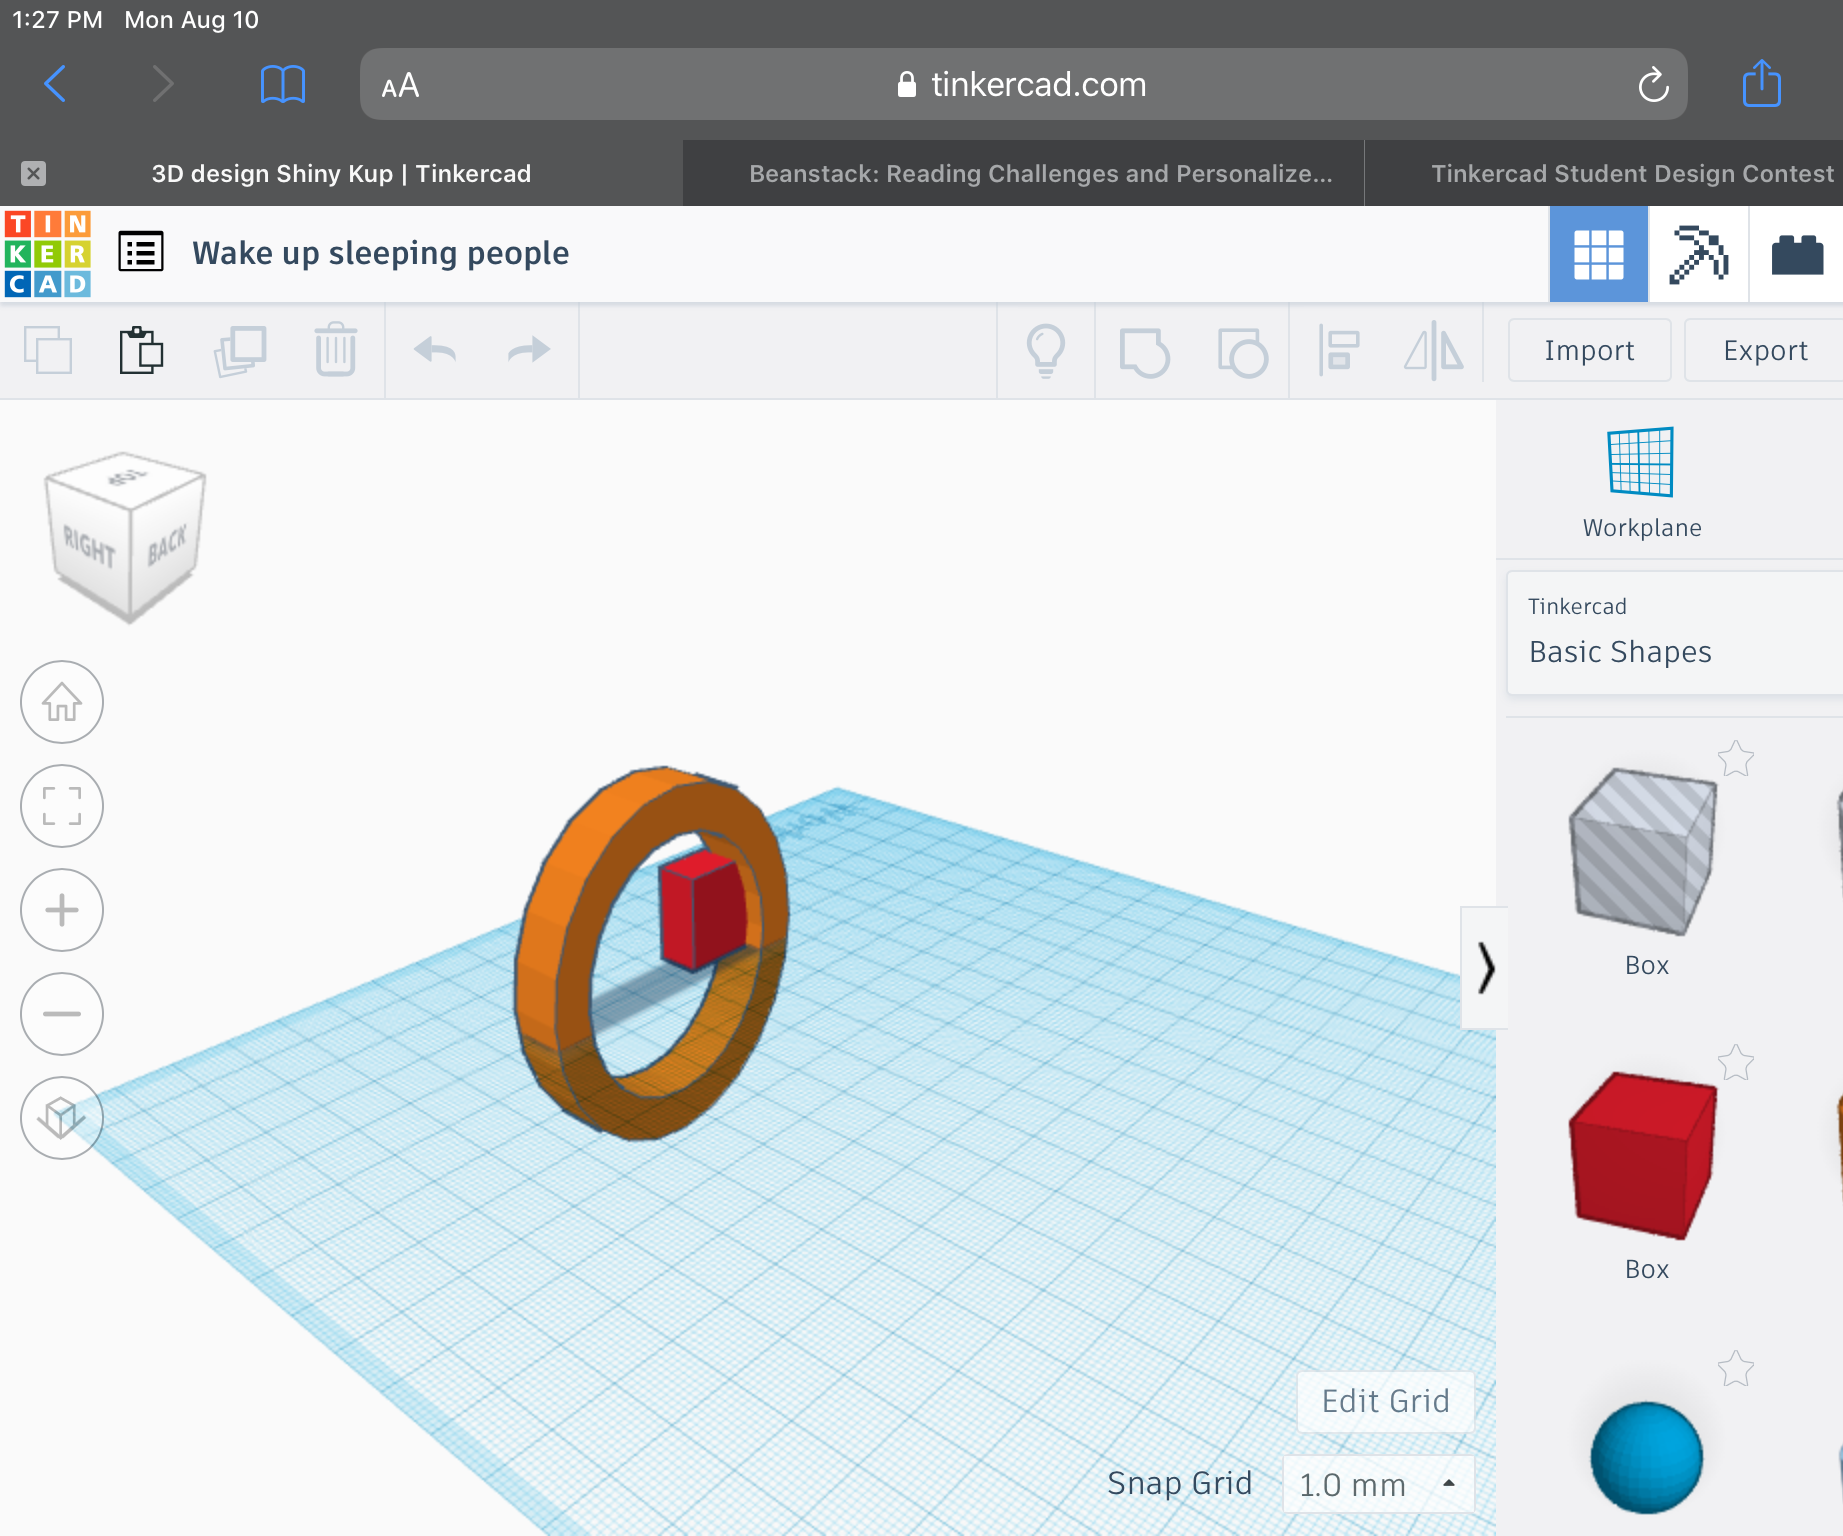Switch to 3D design grid view

1598,254
